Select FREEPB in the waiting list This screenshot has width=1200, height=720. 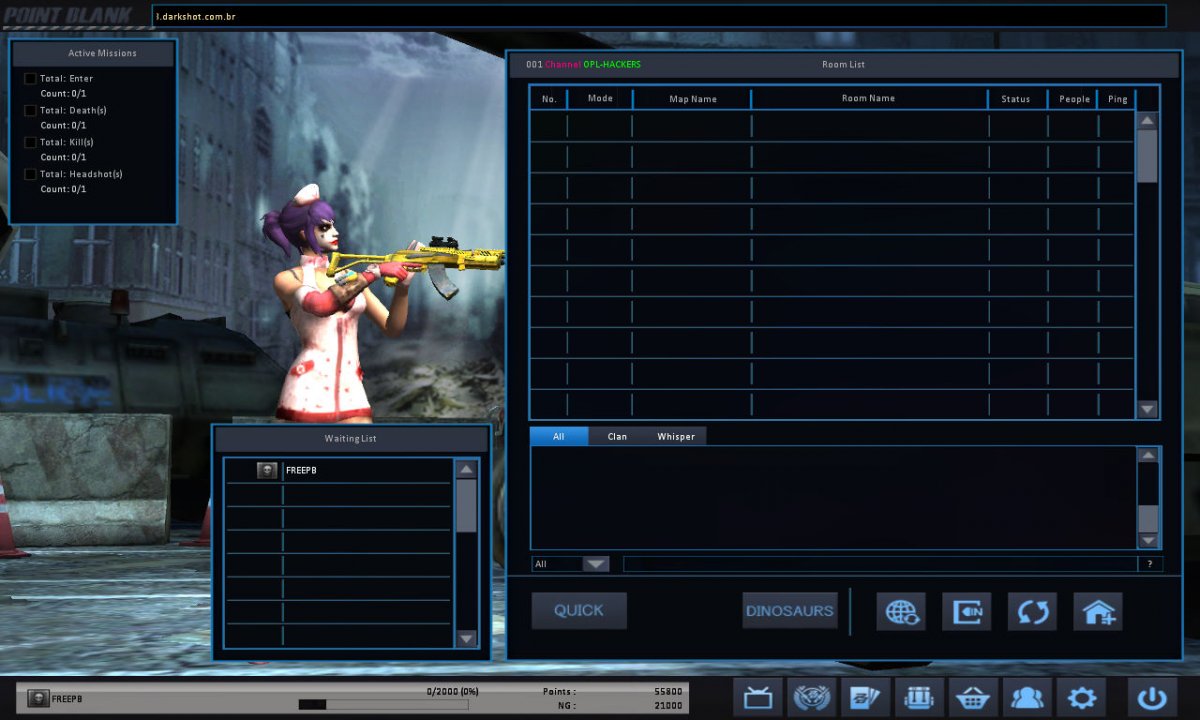coord(338,470)
